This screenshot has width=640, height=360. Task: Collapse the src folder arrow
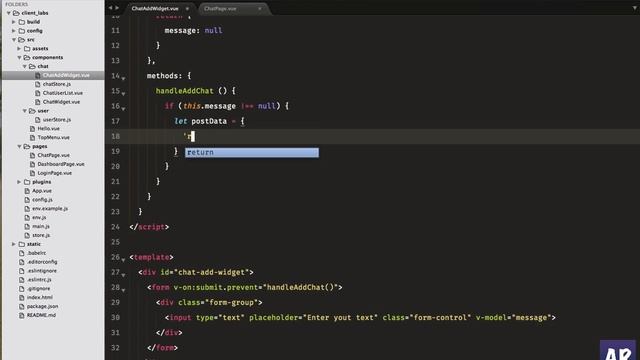14,40
